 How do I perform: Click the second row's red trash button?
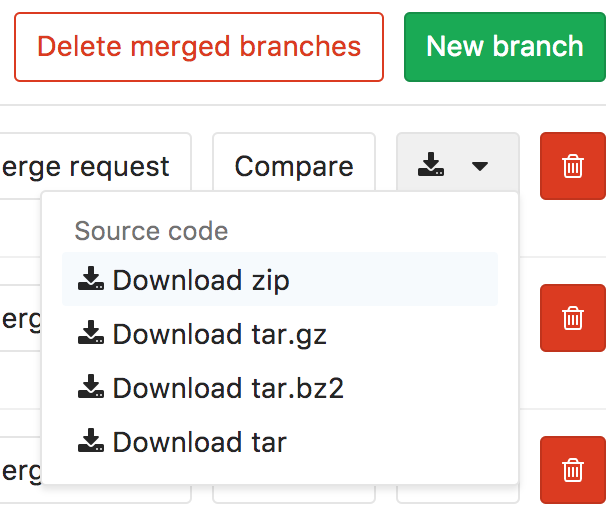[x=573, y=318]
